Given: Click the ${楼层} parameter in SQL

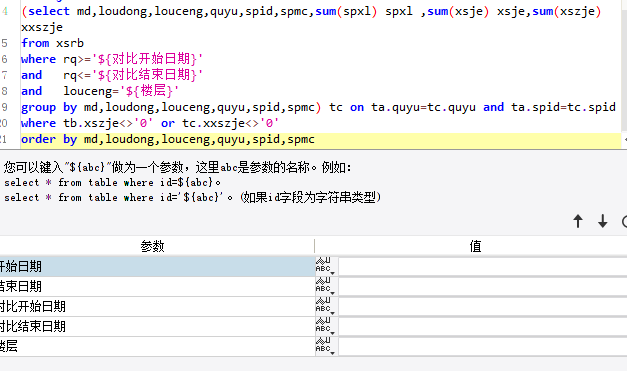Looking at the screenshot, I should pos(149,91).
